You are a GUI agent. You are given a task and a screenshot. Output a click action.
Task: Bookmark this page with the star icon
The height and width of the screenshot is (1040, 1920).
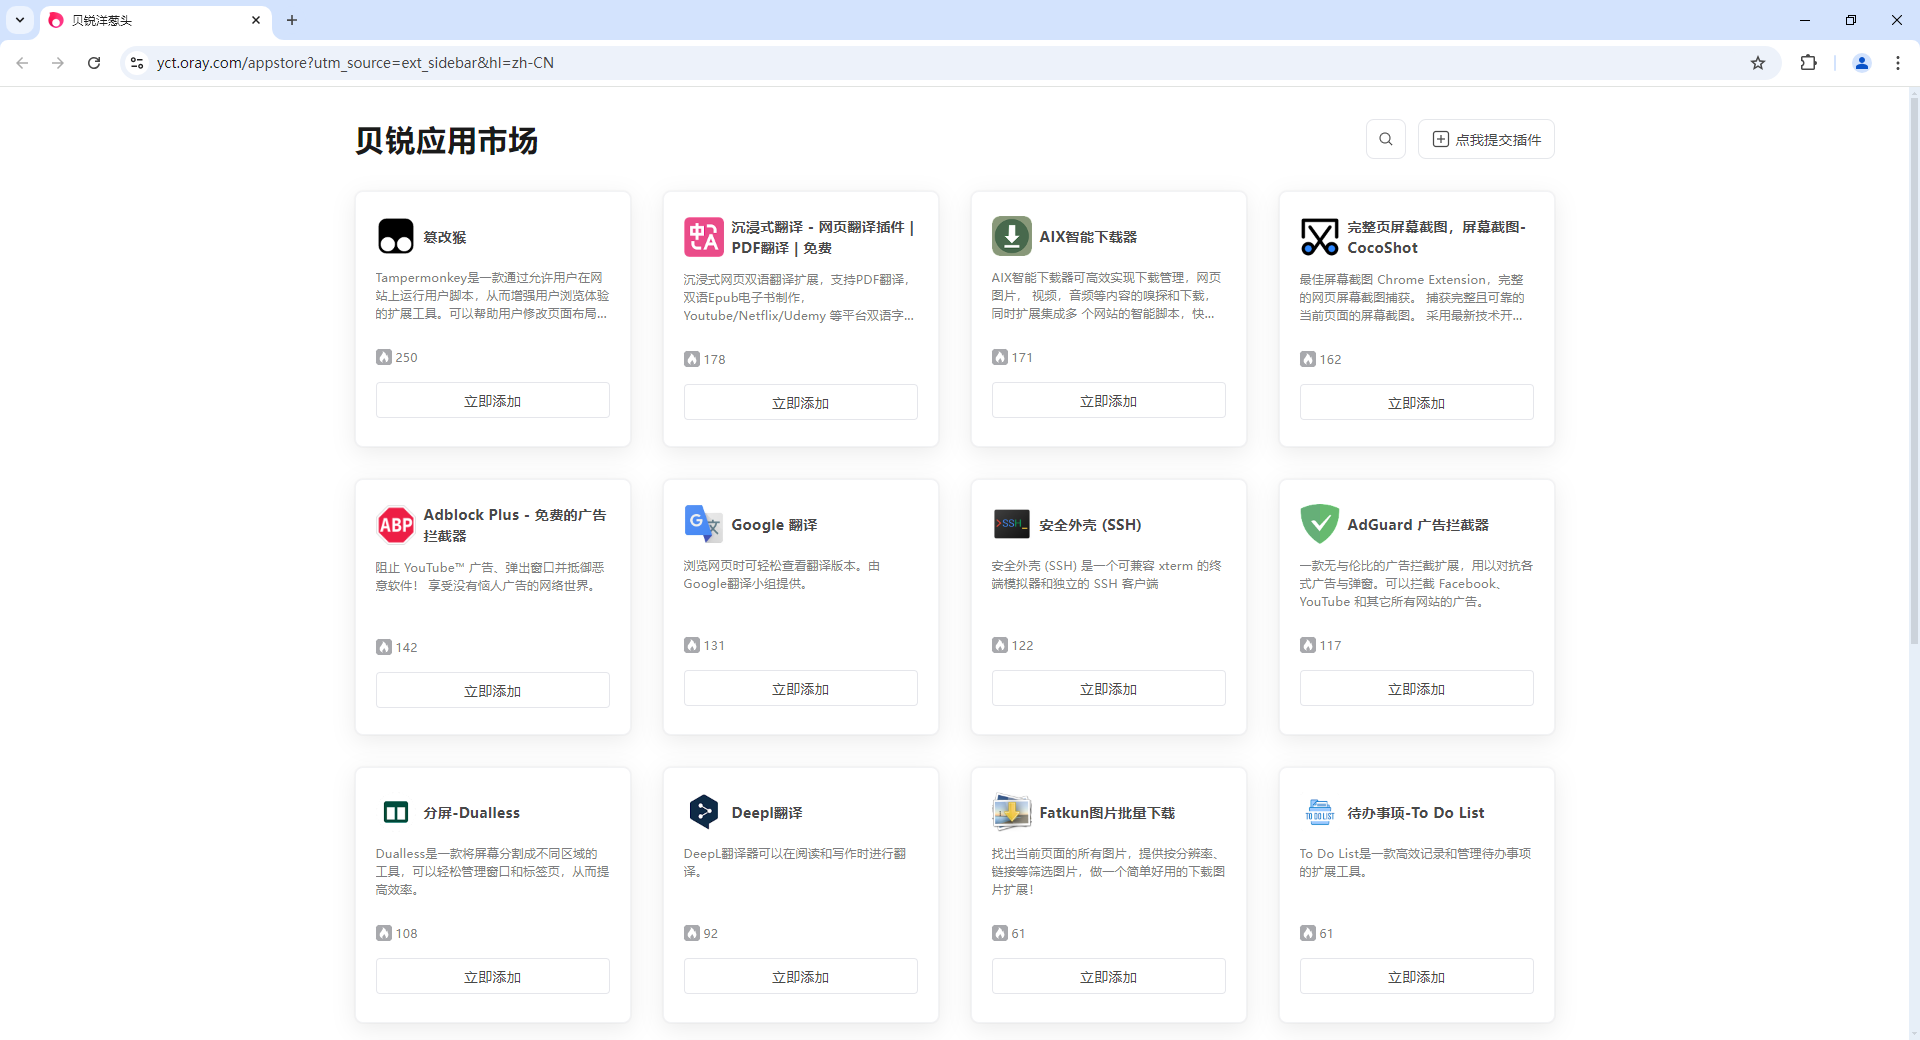(1758, 63)
